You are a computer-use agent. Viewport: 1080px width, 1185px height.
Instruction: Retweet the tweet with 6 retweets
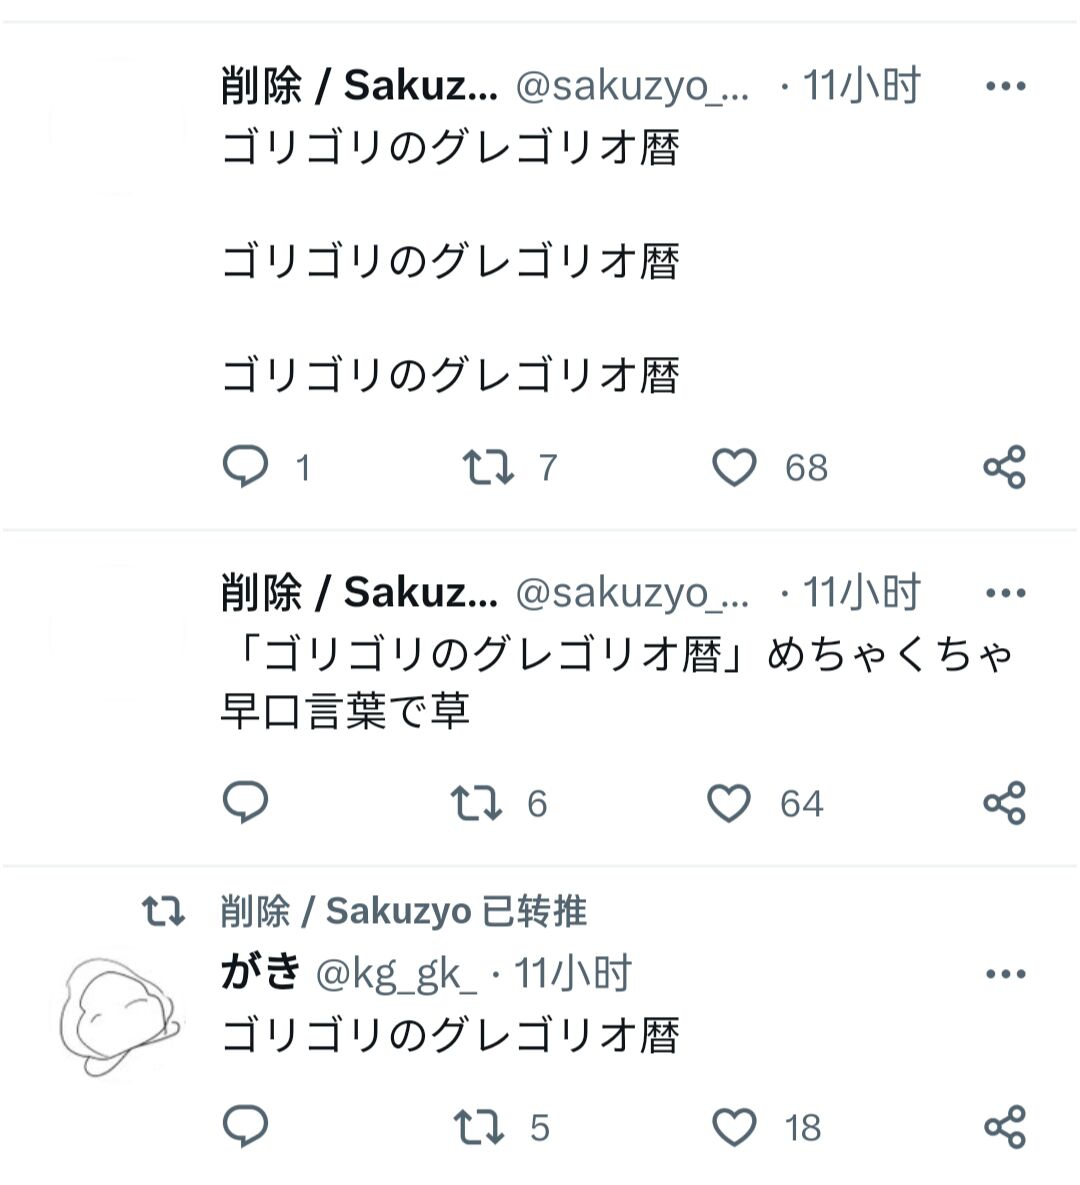point(477,803)
